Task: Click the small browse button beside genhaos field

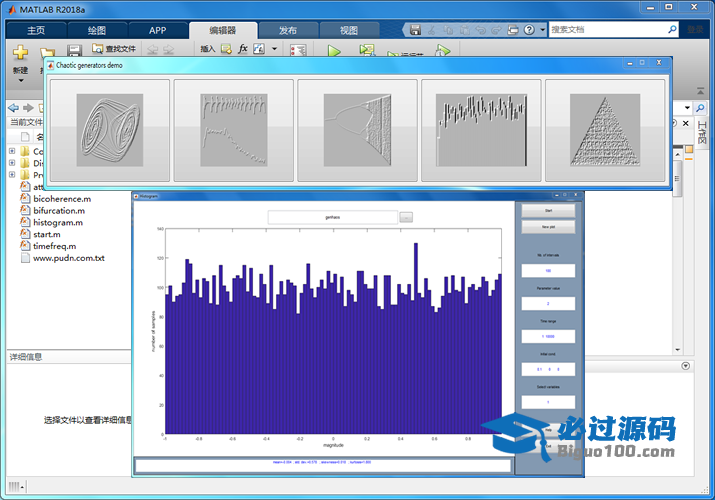Action: (406, 217)
